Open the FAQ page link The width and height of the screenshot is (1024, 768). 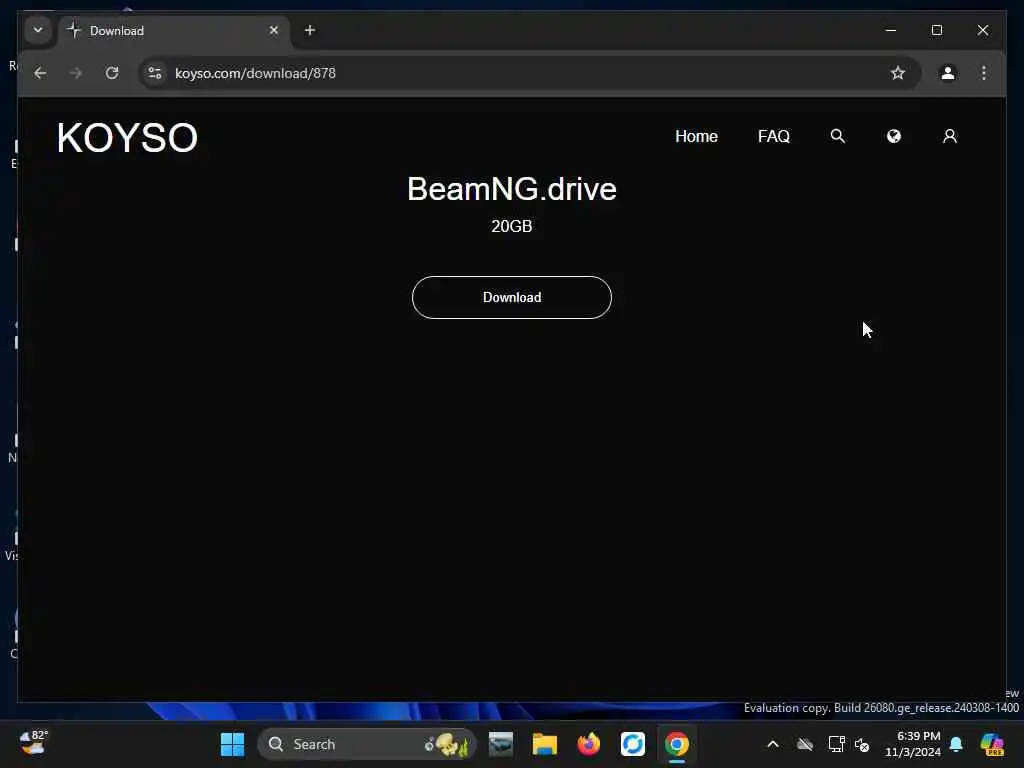click(x=774, y=136)
